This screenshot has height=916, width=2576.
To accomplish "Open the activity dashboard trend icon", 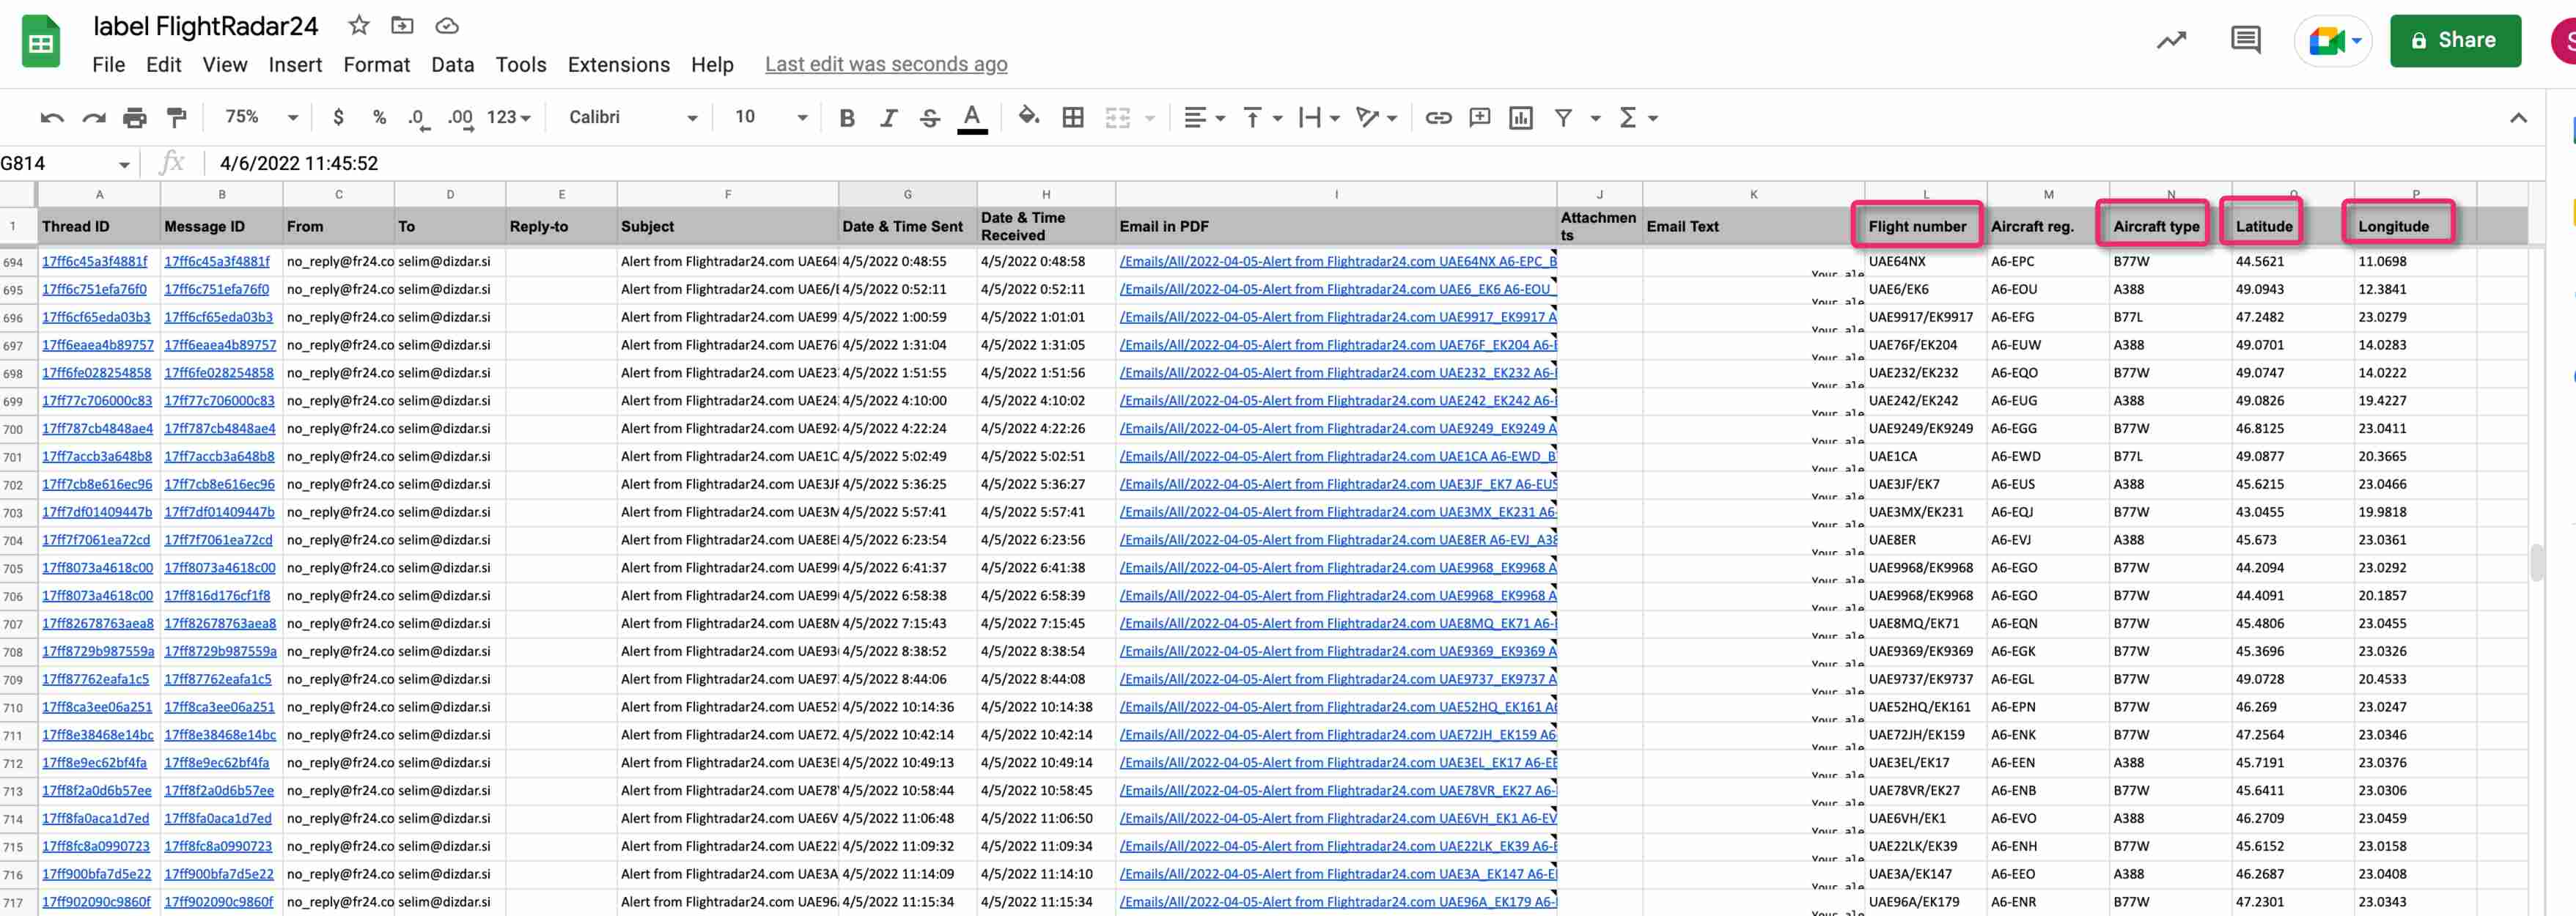I will pos(2171,41).
